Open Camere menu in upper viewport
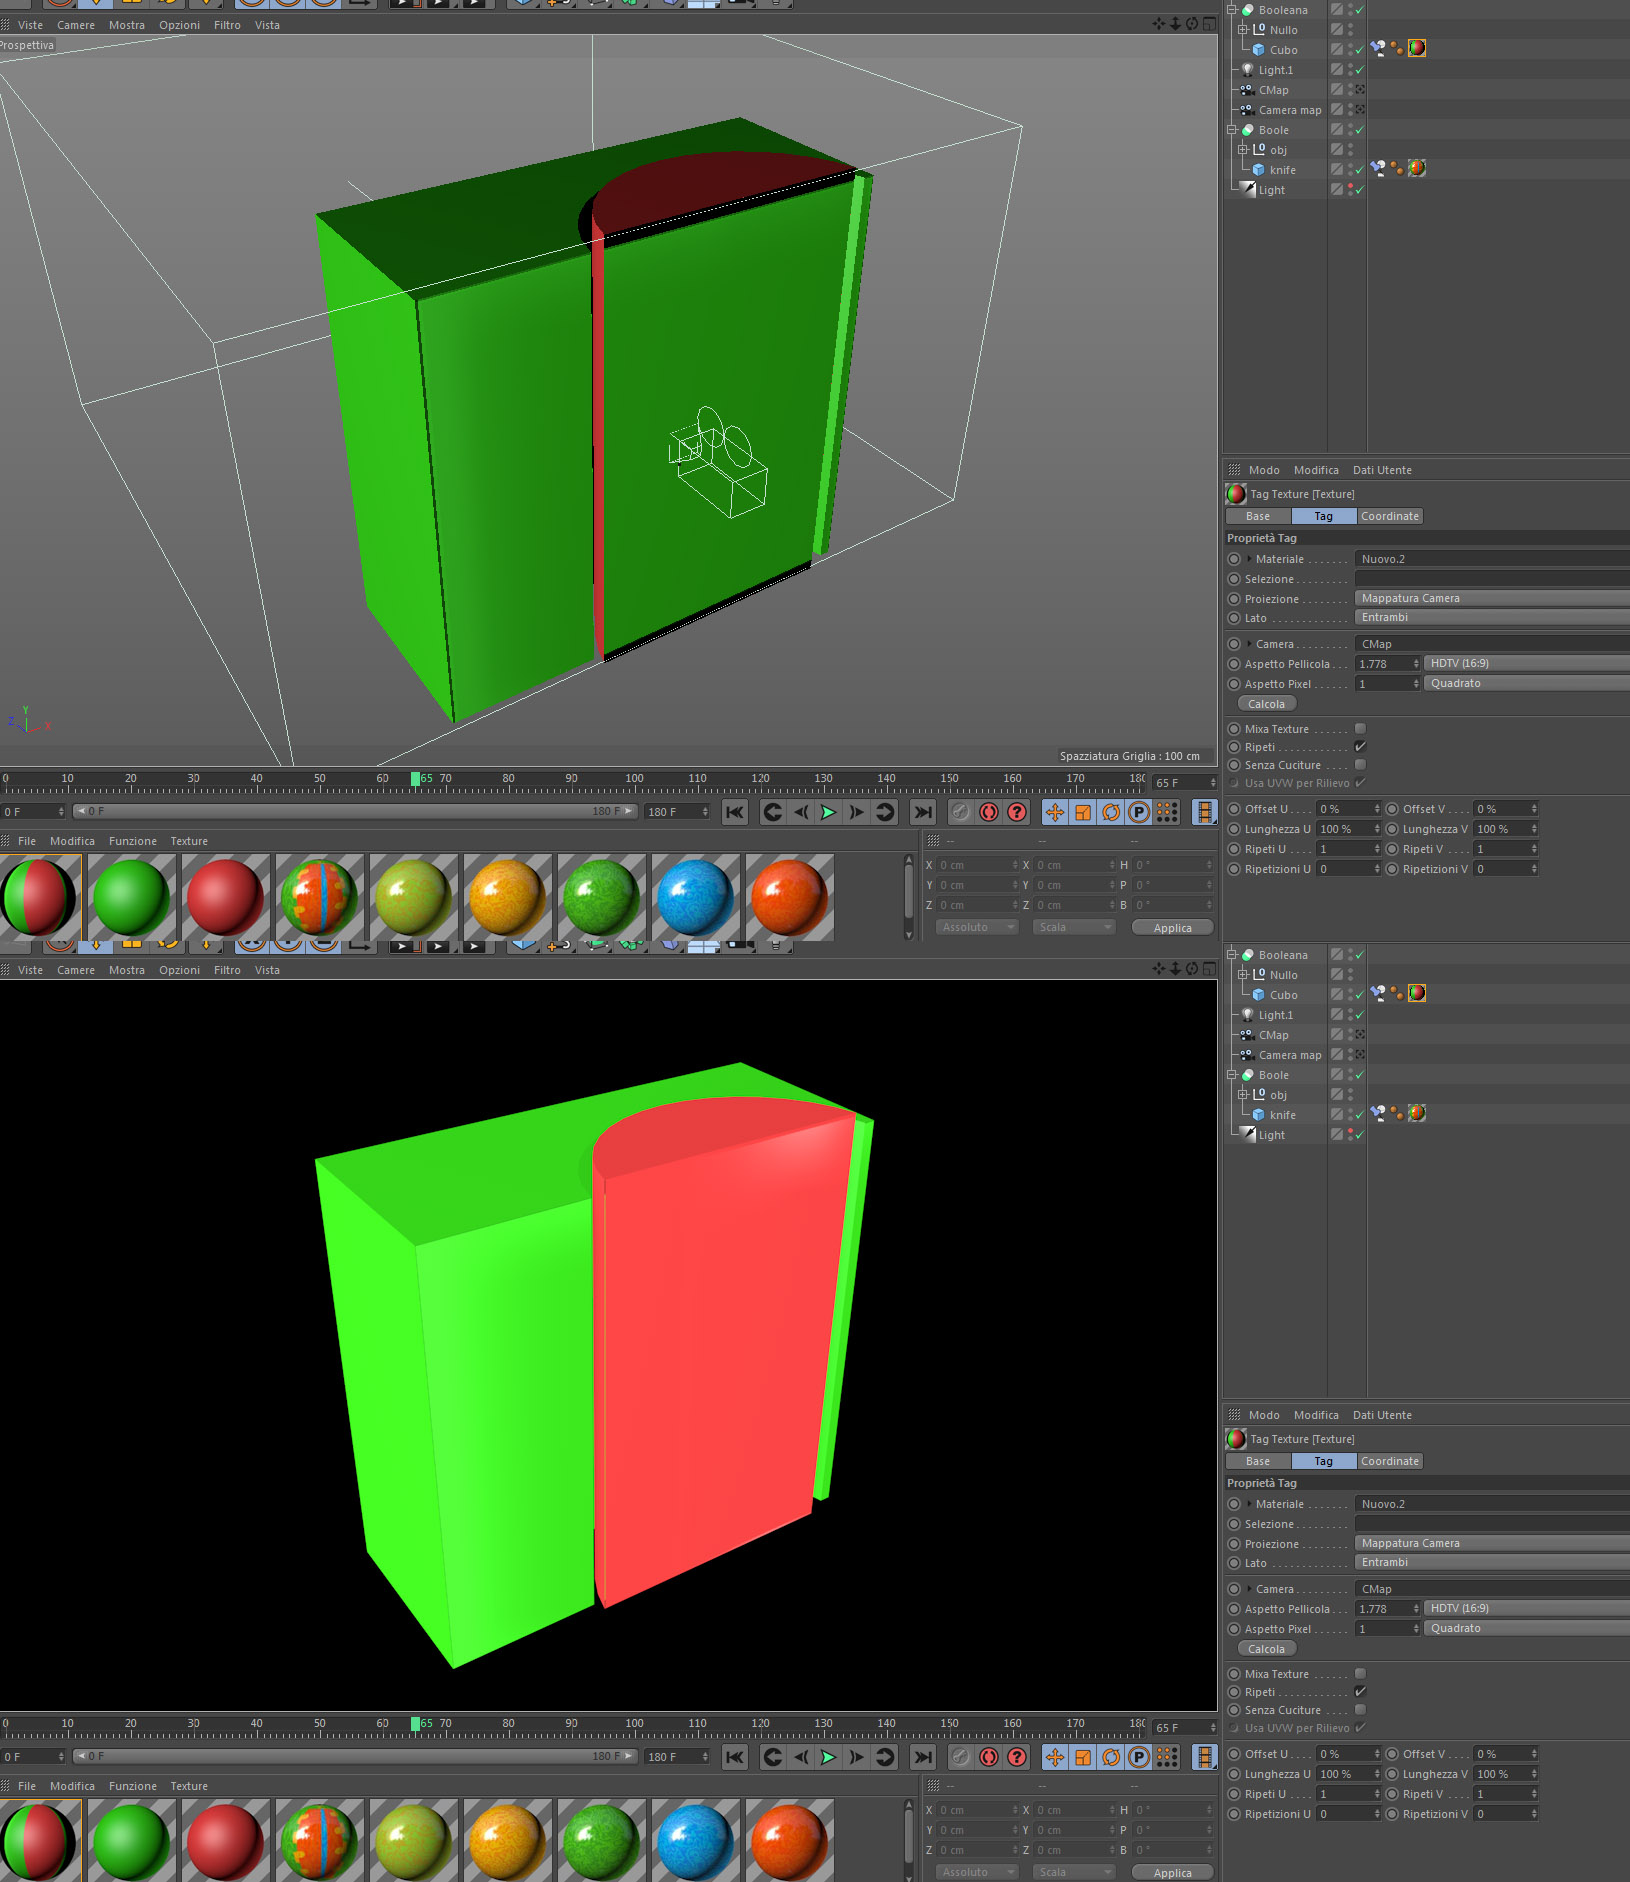The height and width of the screenshot is (1882, 1630). coord(76,25)
